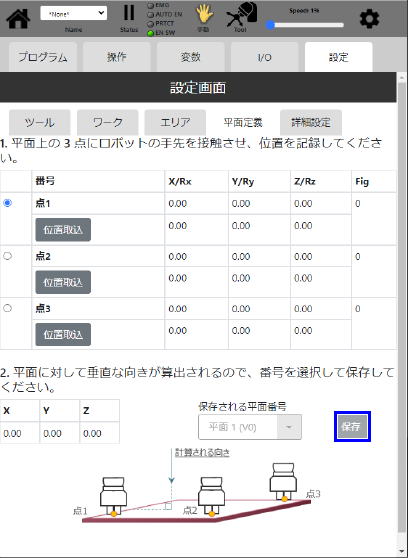The height and width of the screenshot is (558, 408).
Task: Click the 保存 save button
Action: (352, 426)
